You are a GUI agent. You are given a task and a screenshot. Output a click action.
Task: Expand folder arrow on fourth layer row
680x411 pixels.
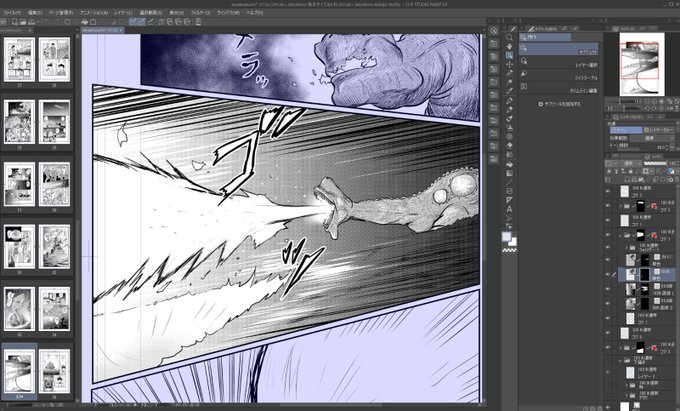pyautogui.click(x=621, y=235)
